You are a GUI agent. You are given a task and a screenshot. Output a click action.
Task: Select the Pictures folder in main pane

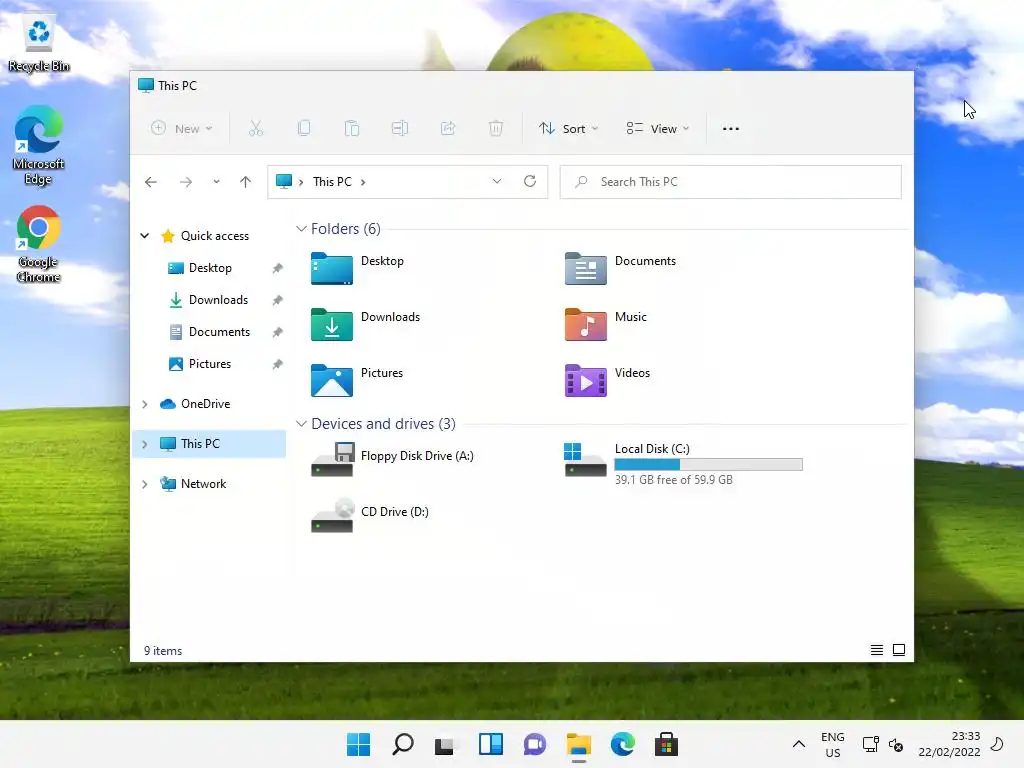point(357,381)
